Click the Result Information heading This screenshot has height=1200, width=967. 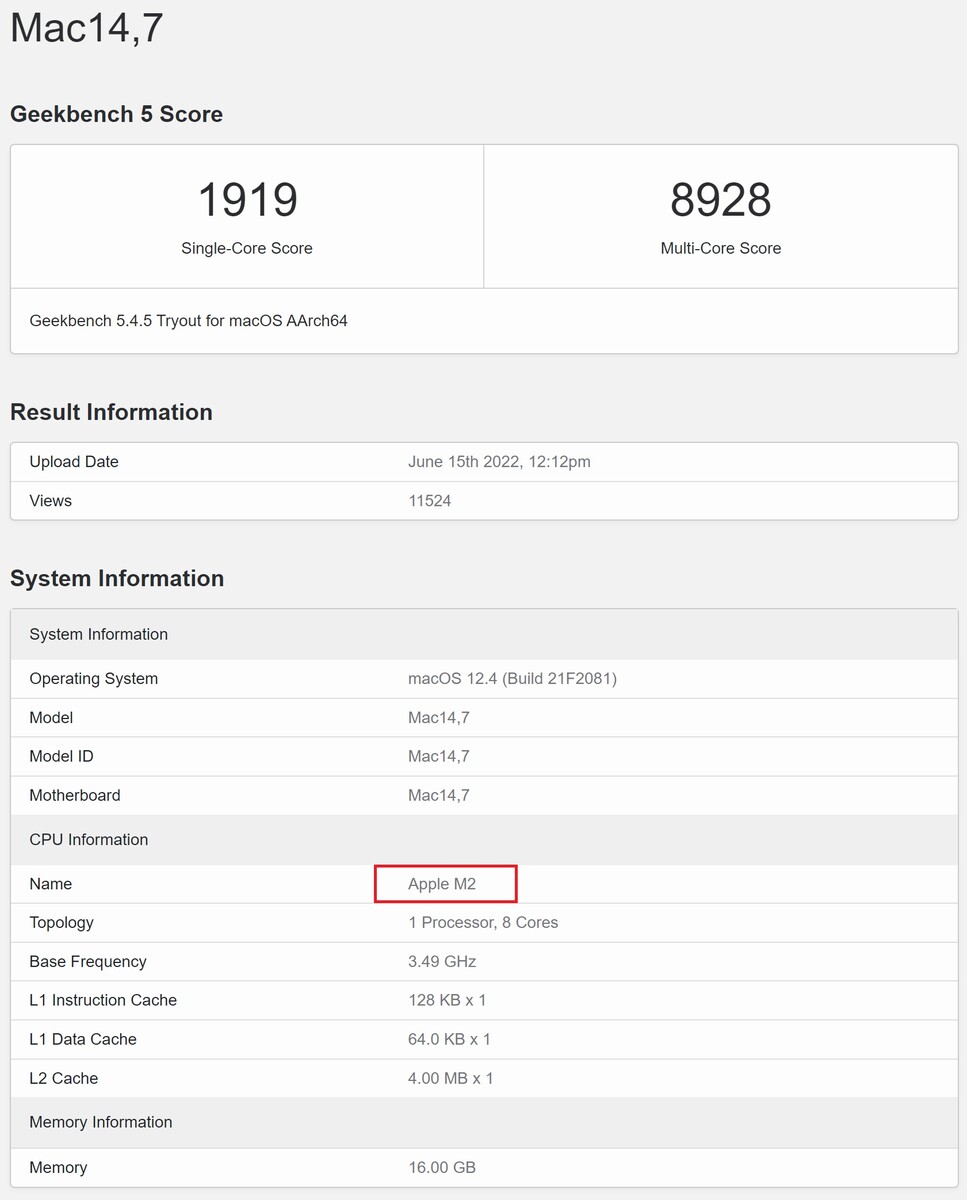[x=111, y=412]
